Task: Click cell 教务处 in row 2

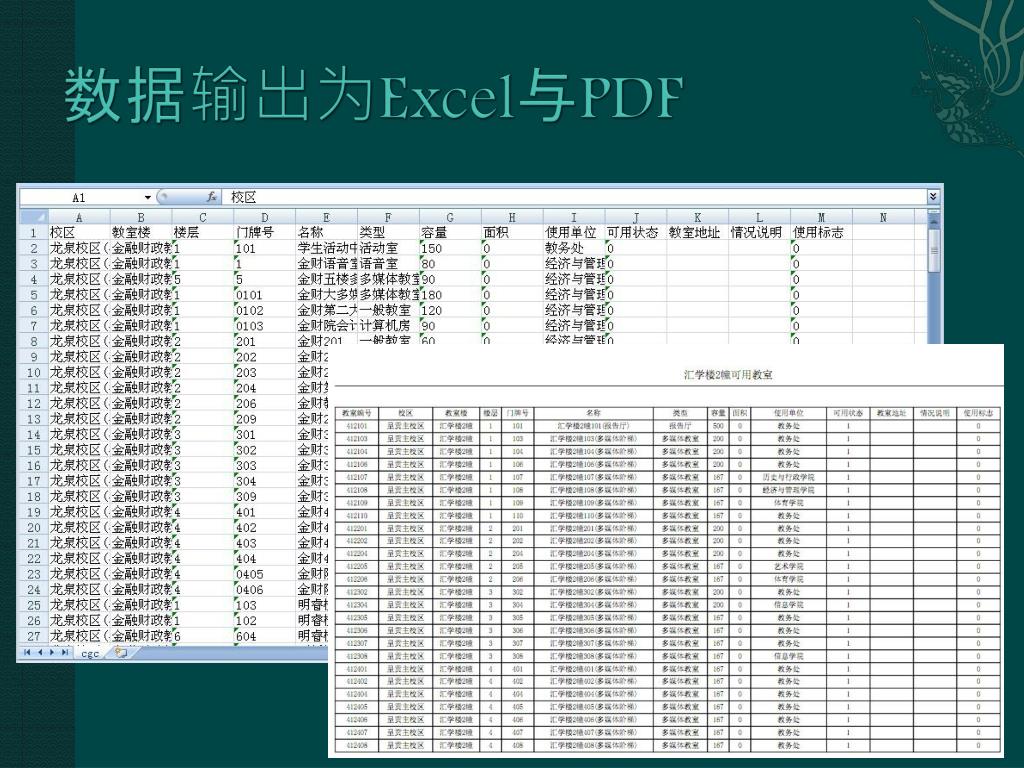Action: (573, 248)
